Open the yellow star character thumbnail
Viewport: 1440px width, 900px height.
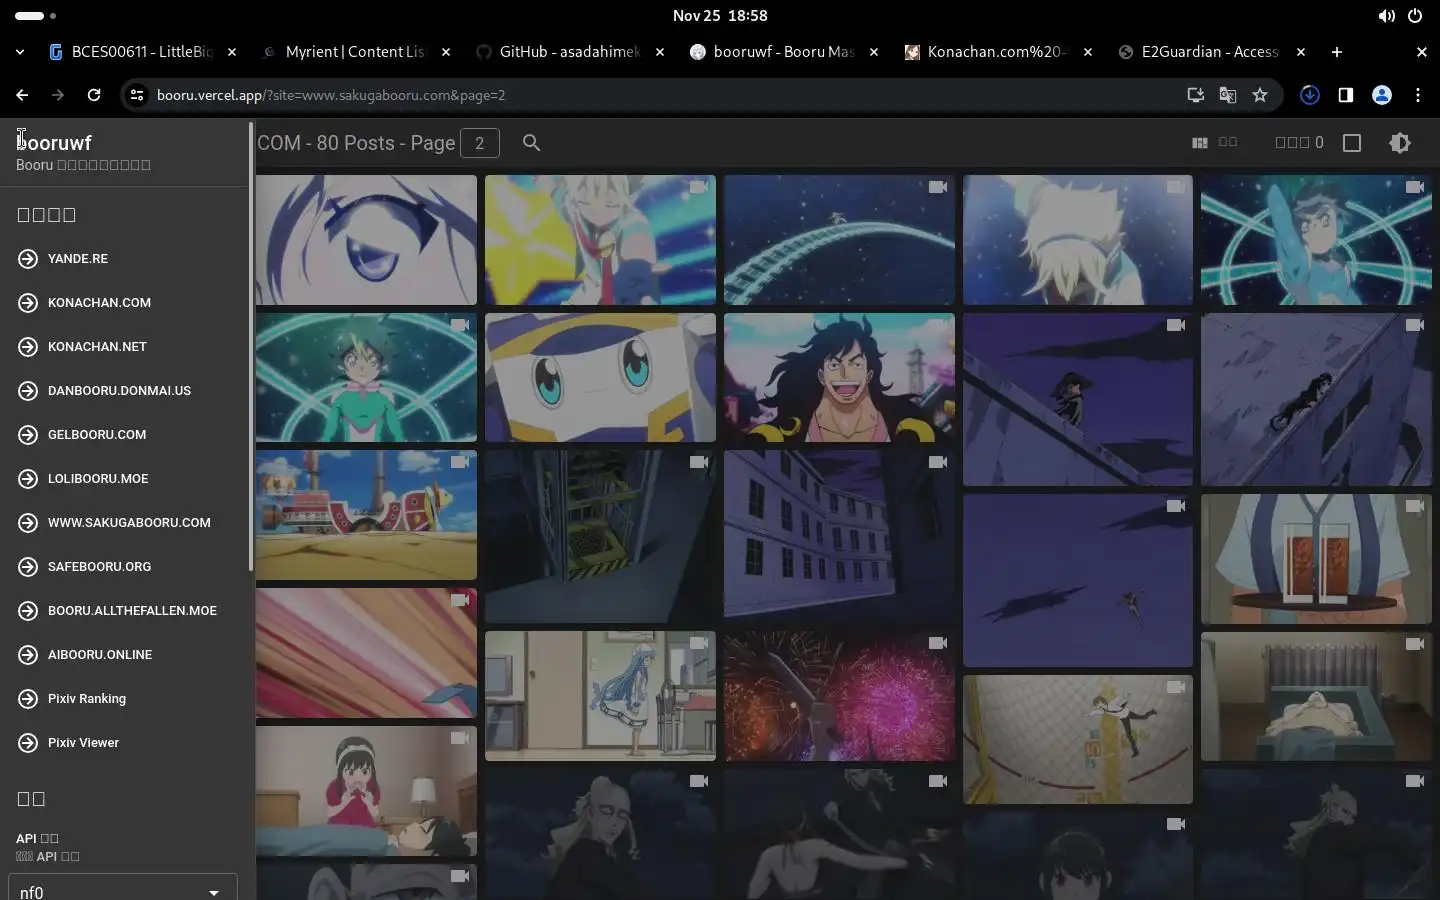click(x=600, y=240)
